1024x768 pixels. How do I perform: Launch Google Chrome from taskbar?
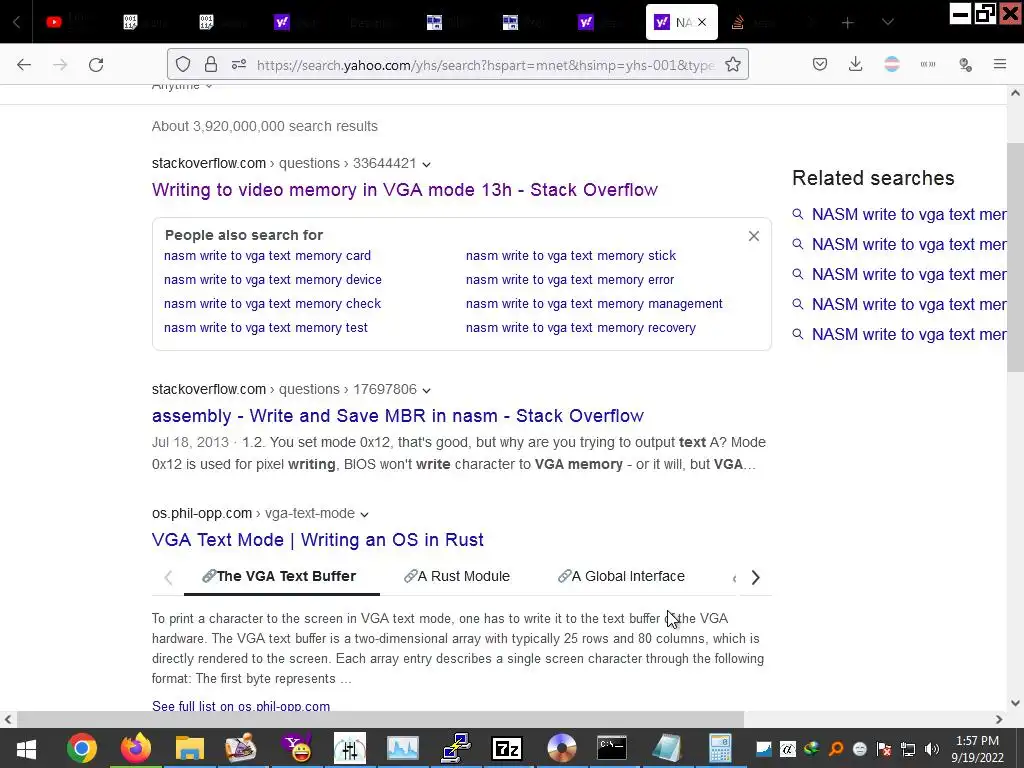pos(82,748)
